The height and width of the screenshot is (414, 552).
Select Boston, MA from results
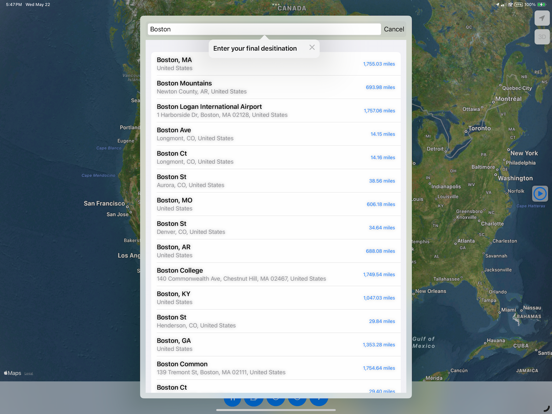tap(276, 64)
